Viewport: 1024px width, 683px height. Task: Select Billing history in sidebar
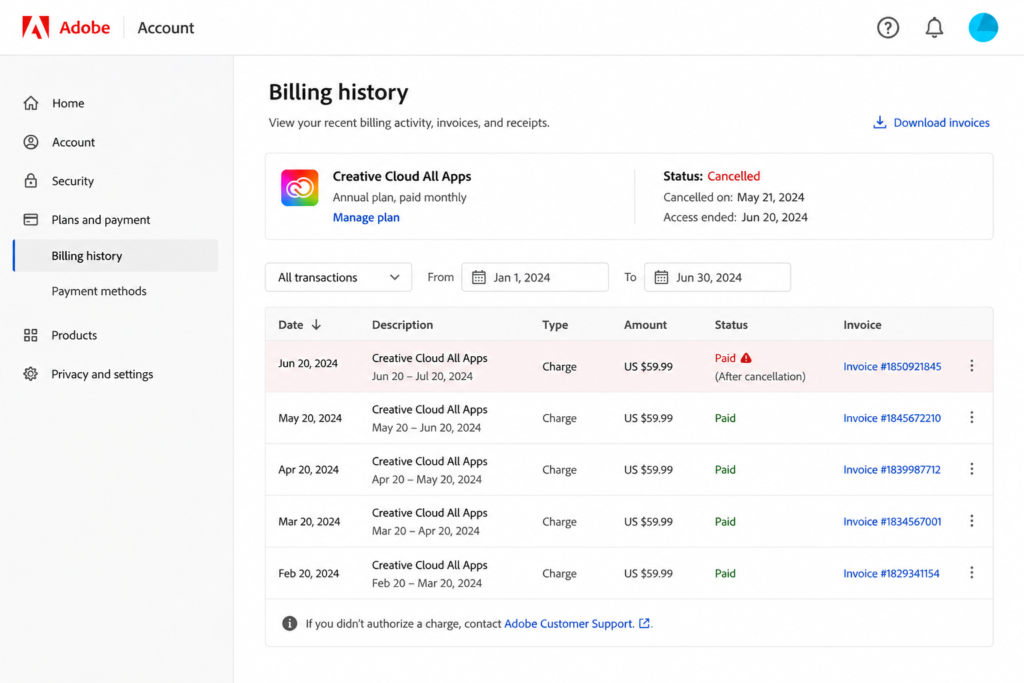pos(116,255)
